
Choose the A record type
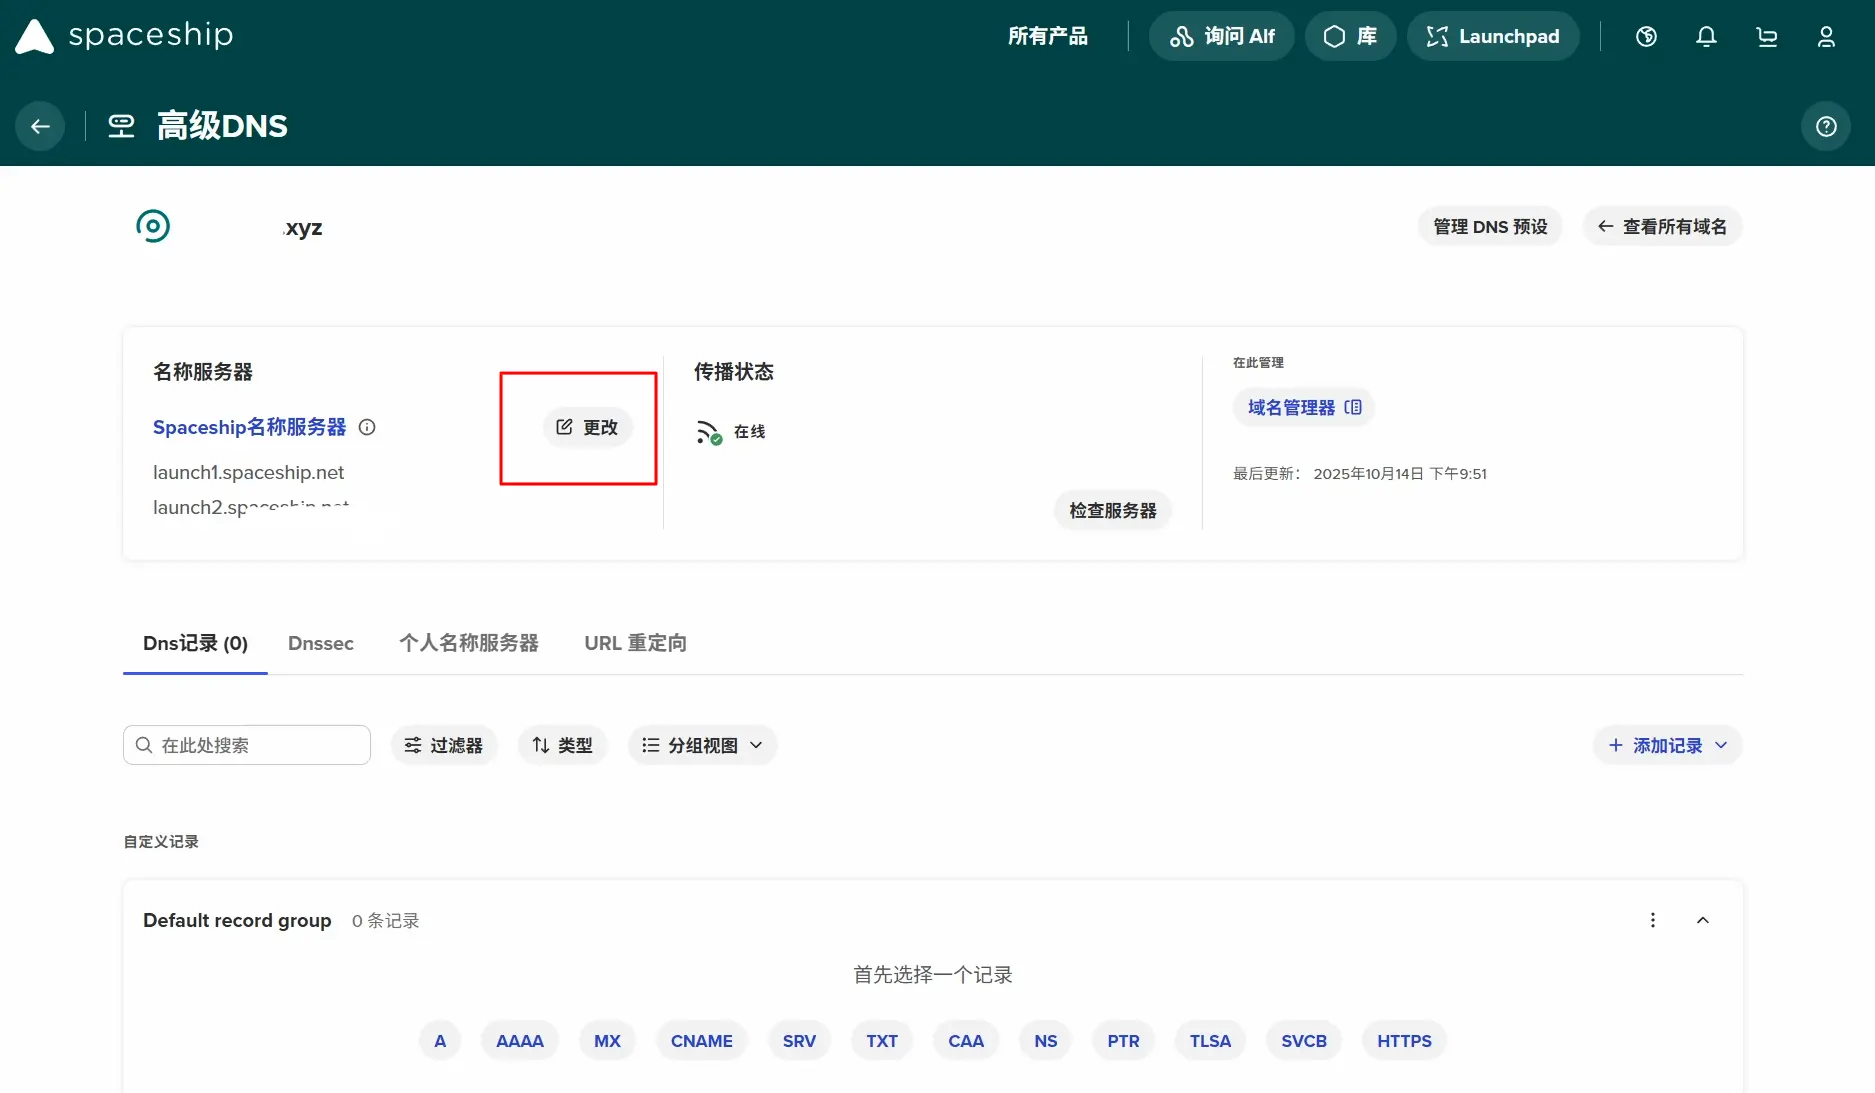pyautogui.click(x=440, y=1041)
